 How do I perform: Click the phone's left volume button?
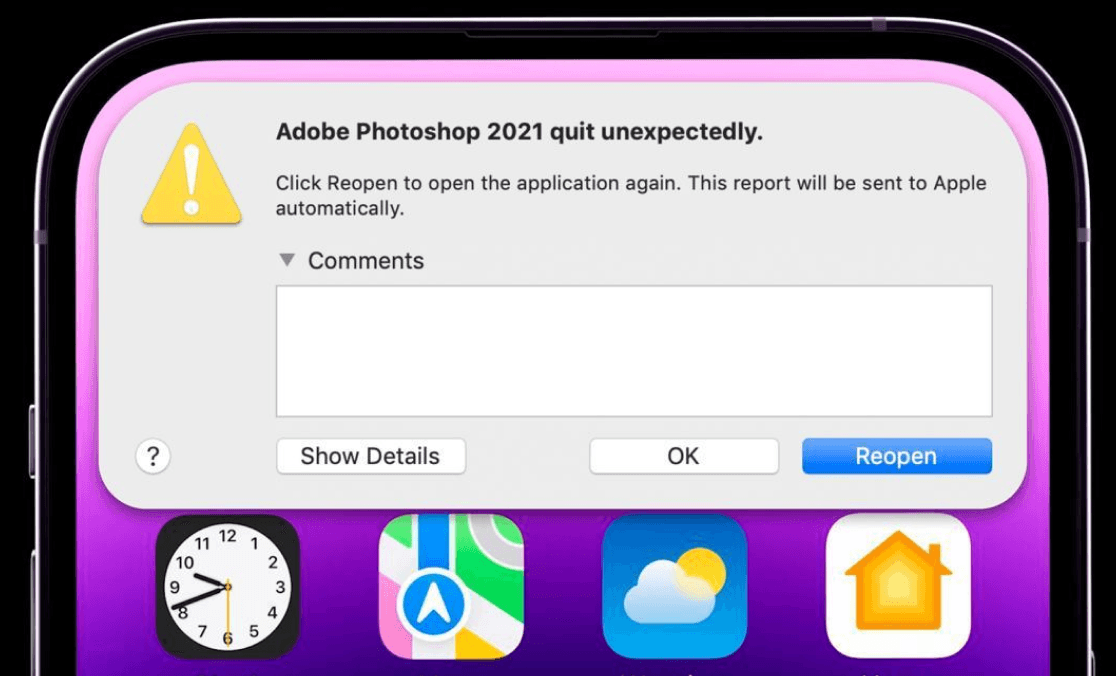click(x=33, y=440)
